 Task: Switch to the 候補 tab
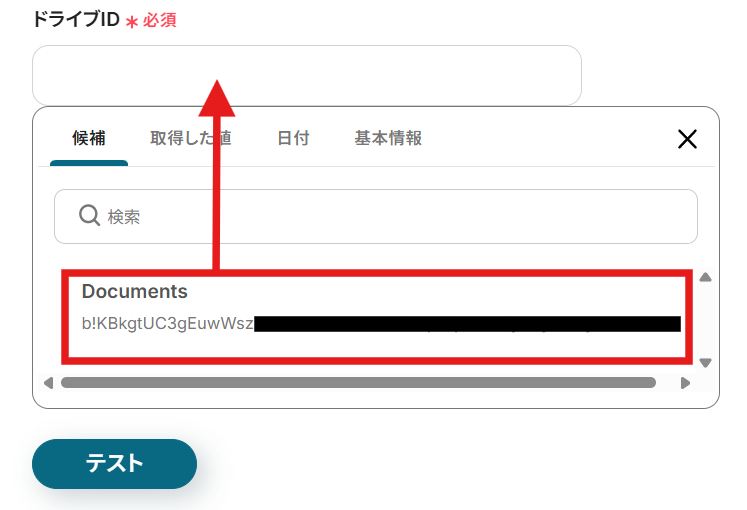(89, 138)
